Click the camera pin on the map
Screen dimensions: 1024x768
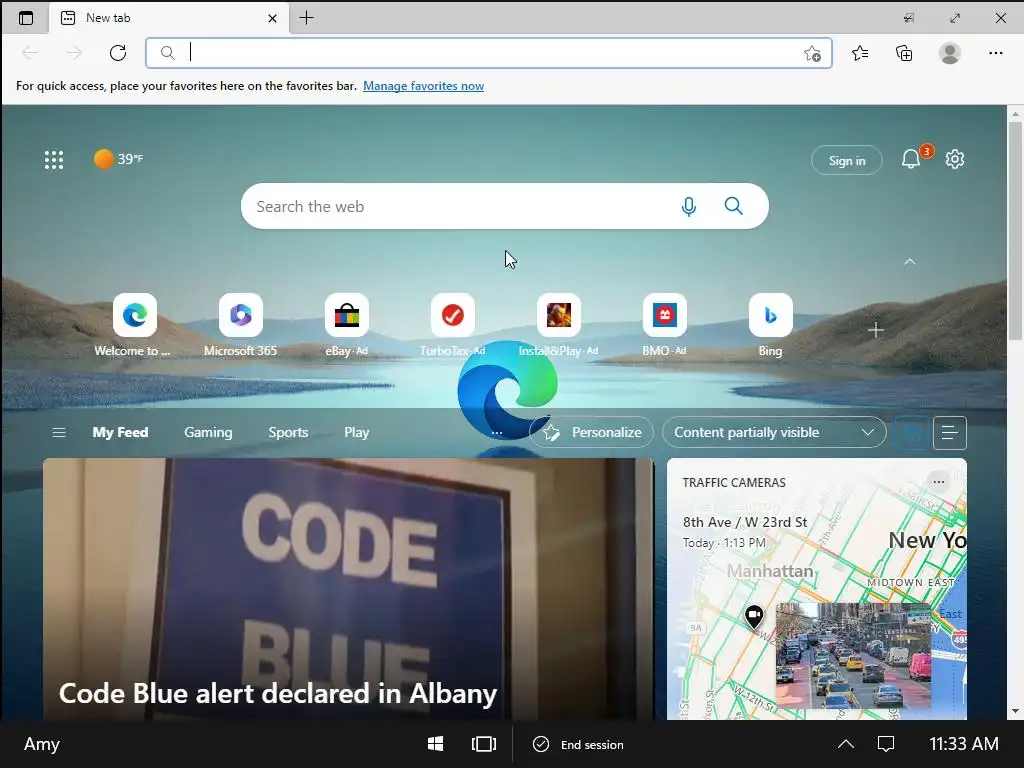[x=754, y=616]
